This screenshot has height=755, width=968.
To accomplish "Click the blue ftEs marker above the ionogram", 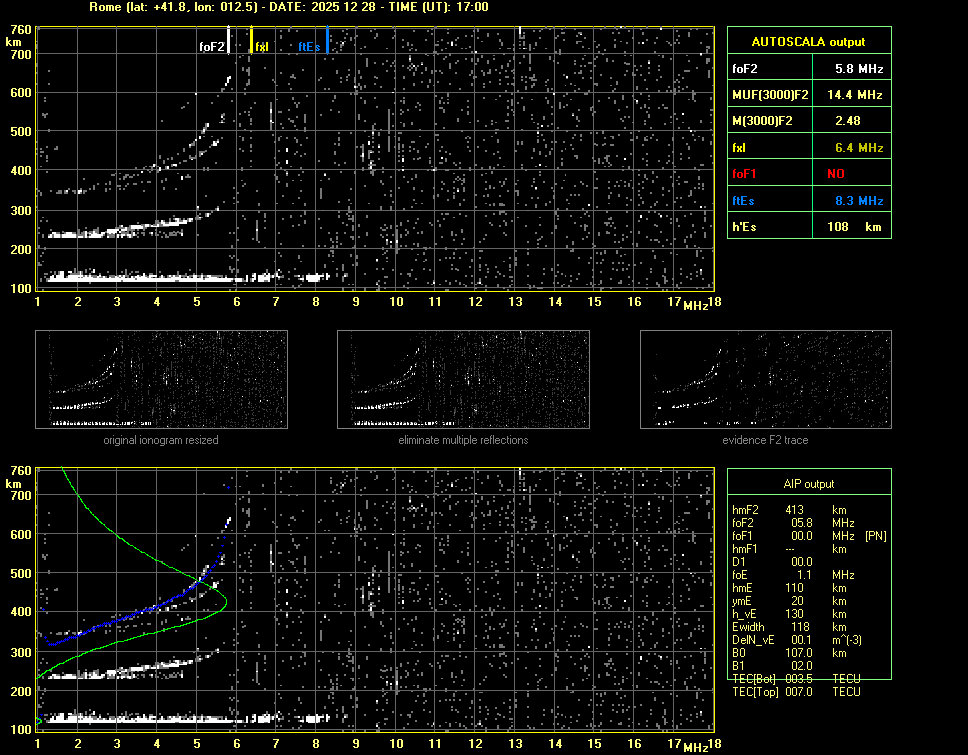I will coord(327,41).
